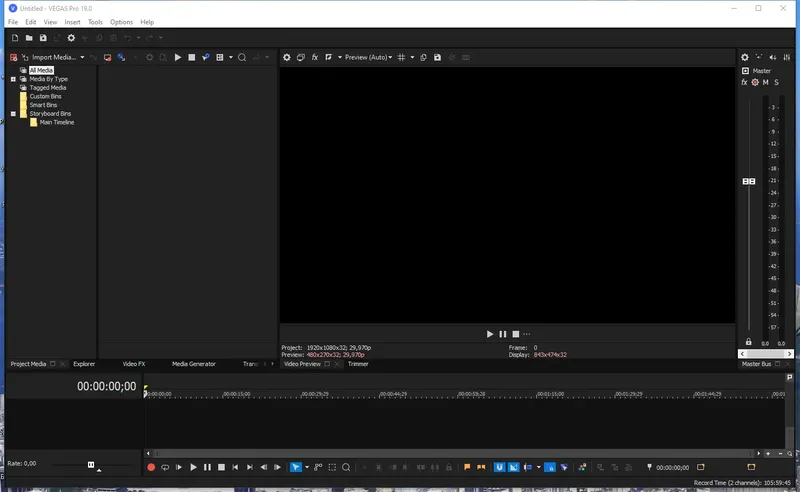This screenshot has width=800, height=492.
Task: Open Master FX button
Action: click(744, 82)
